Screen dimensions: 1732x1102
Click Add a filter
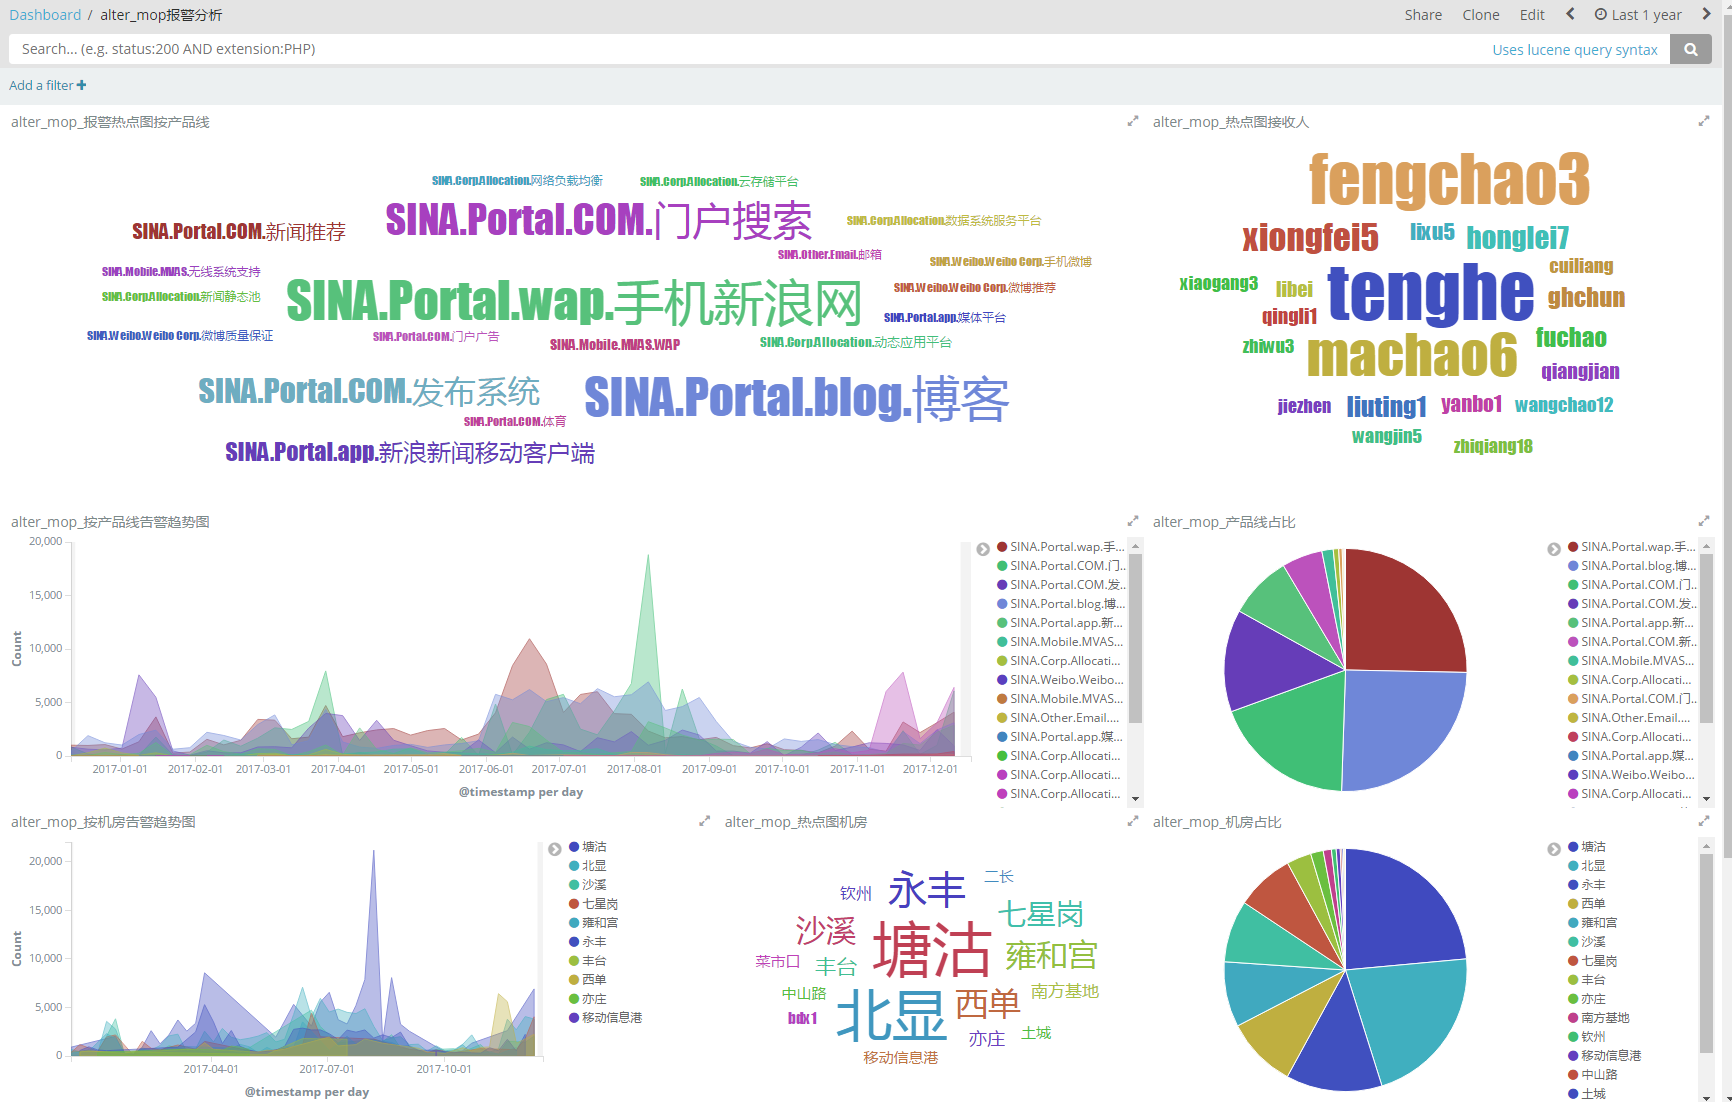pyautogui.click(x=47, y=85)
